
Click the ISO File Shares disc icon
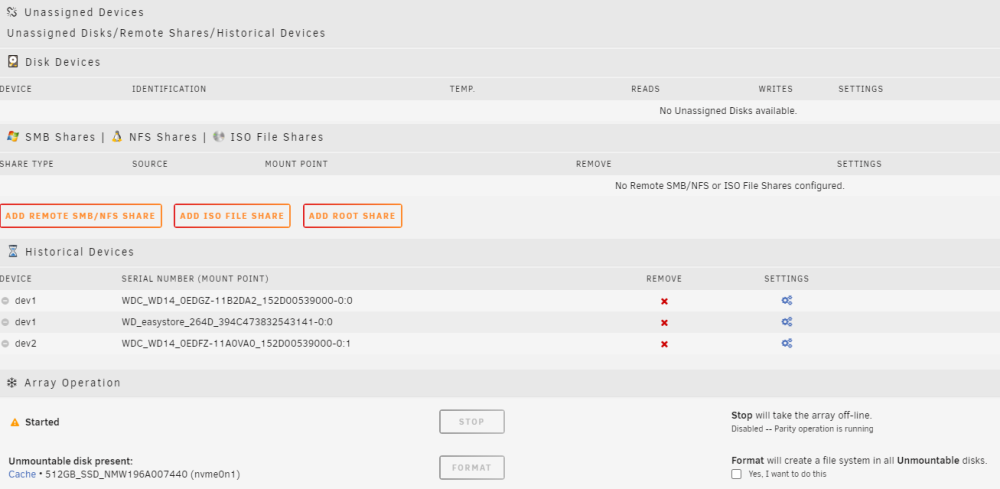coord(219,136)
